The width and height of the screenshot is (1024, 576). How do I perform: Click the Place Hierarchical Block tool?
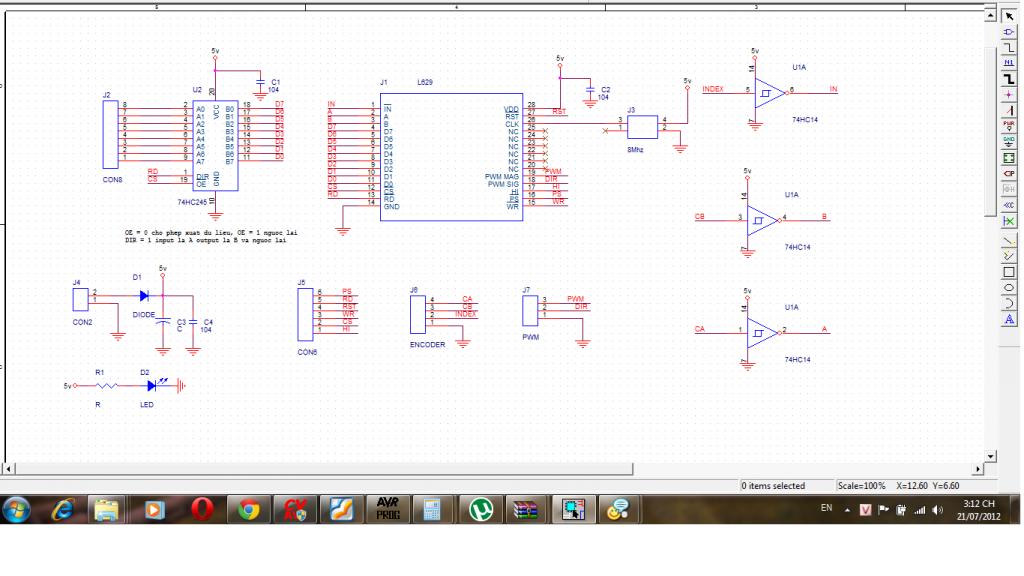pos(1009,157)
